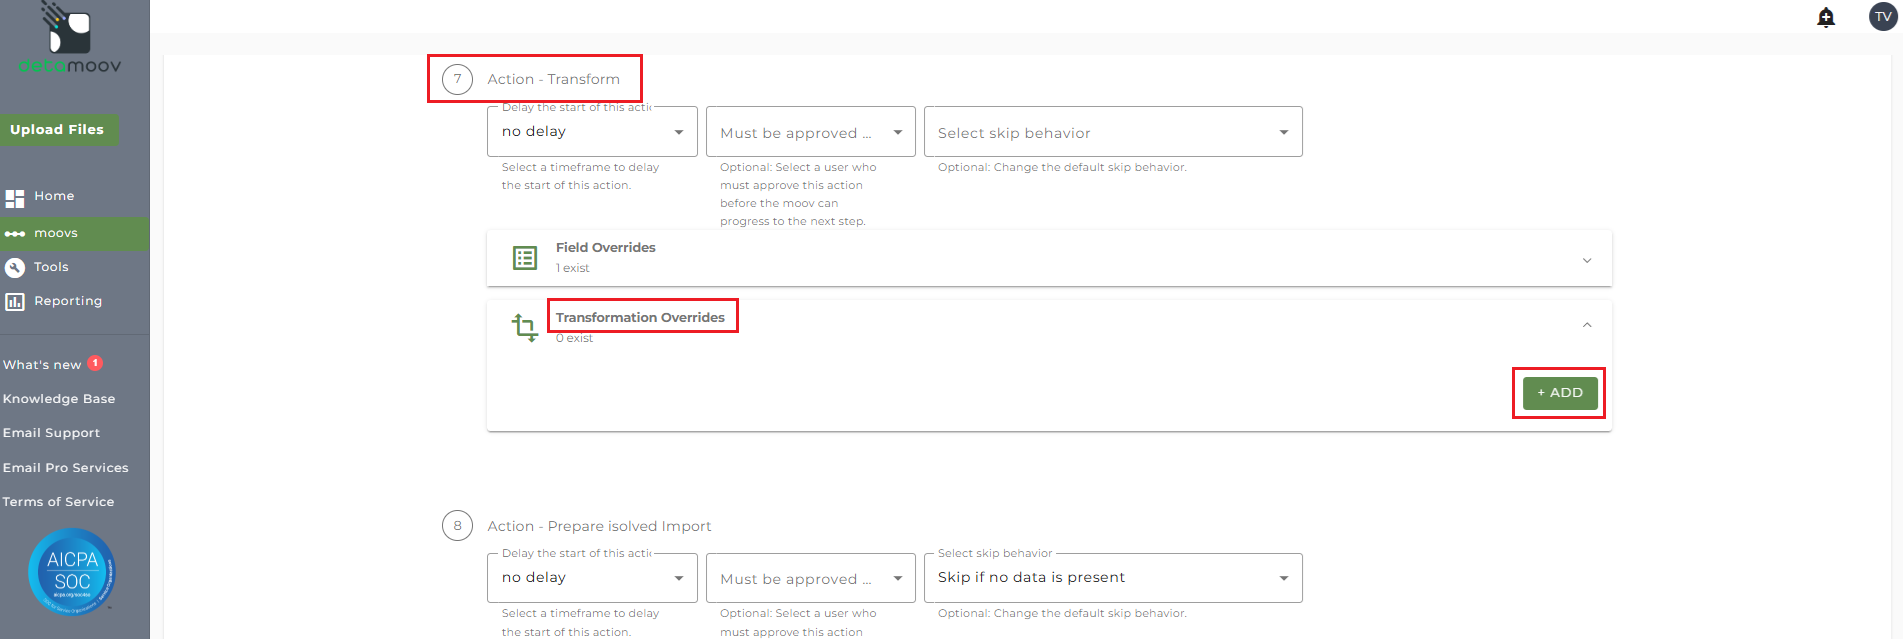The height and width of the screenshot is (639, 1903).
Task: Collapse the Transformation Overrides panel
Action: point(1587,325)
